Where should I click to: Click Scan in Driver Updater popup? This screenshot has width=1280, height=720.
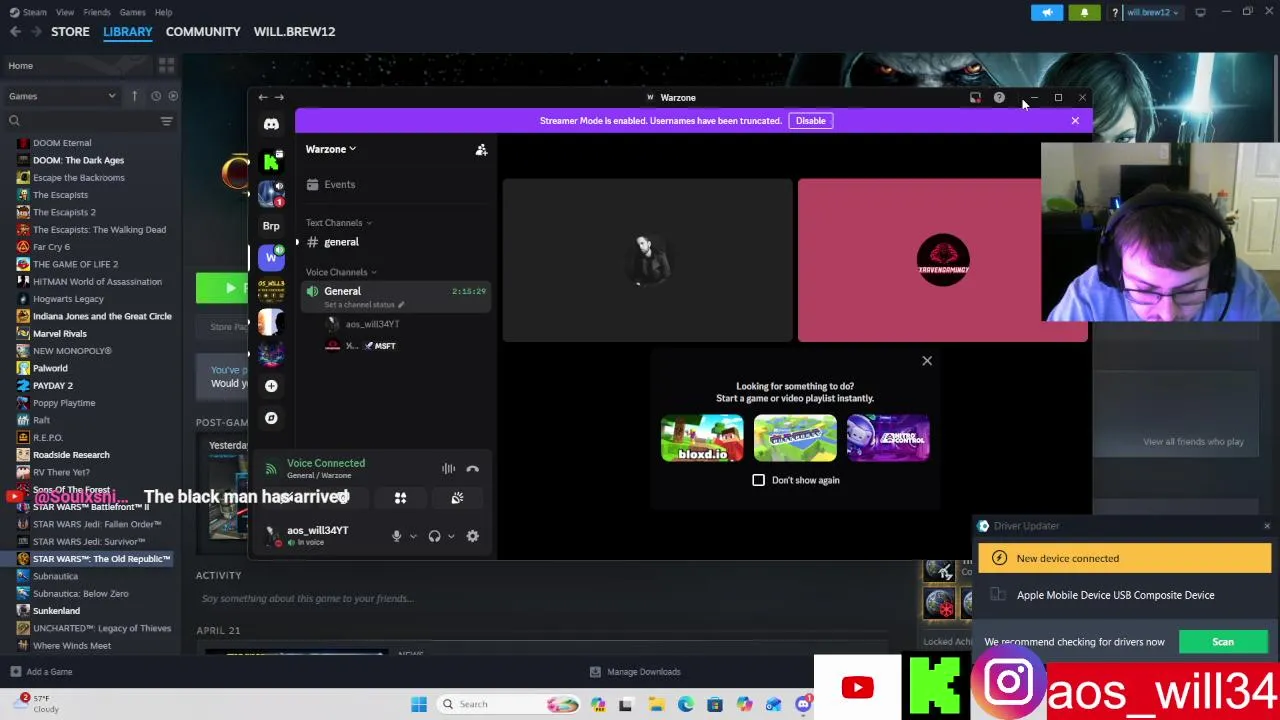coord(1223,642)
